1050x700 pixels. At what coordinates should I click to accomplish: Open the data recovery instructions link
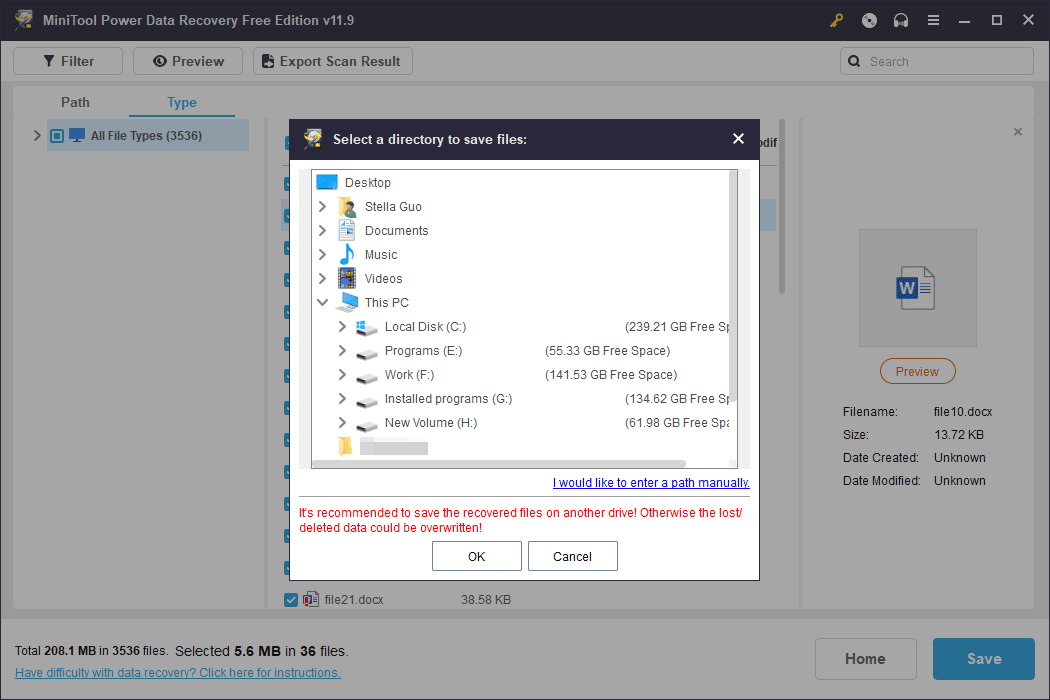(177, 673)
